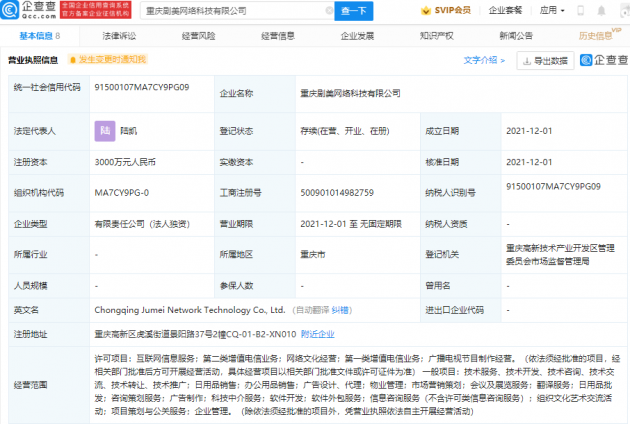Select company name 重庆剧美网络科技有限公司 in table
The image size is (630, 424).
click(350, 93)
